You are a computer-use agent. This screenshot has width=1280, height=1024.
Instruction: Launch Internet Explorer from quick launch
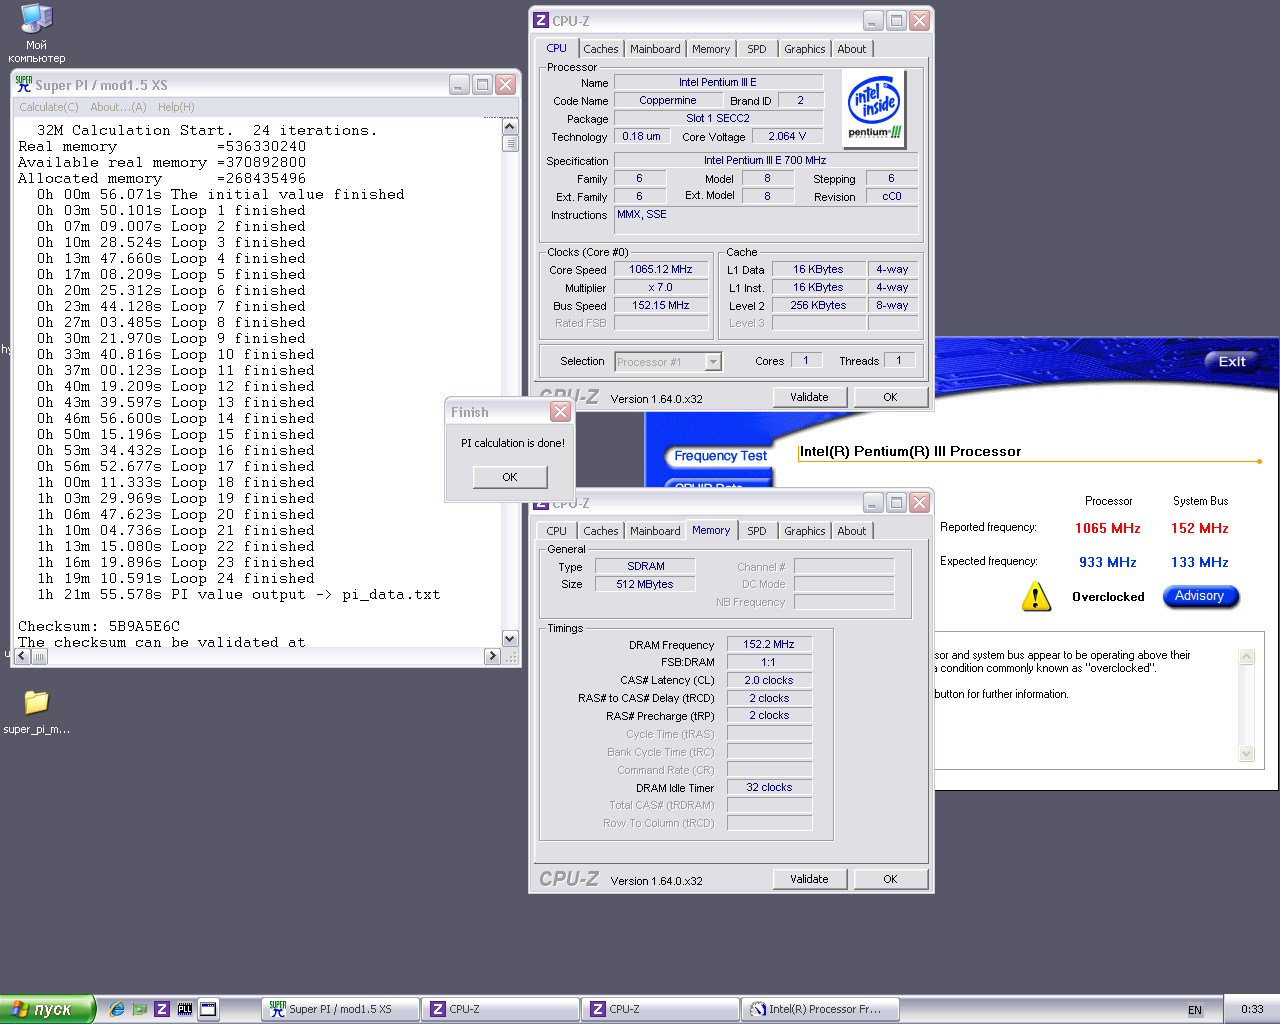117,1009
